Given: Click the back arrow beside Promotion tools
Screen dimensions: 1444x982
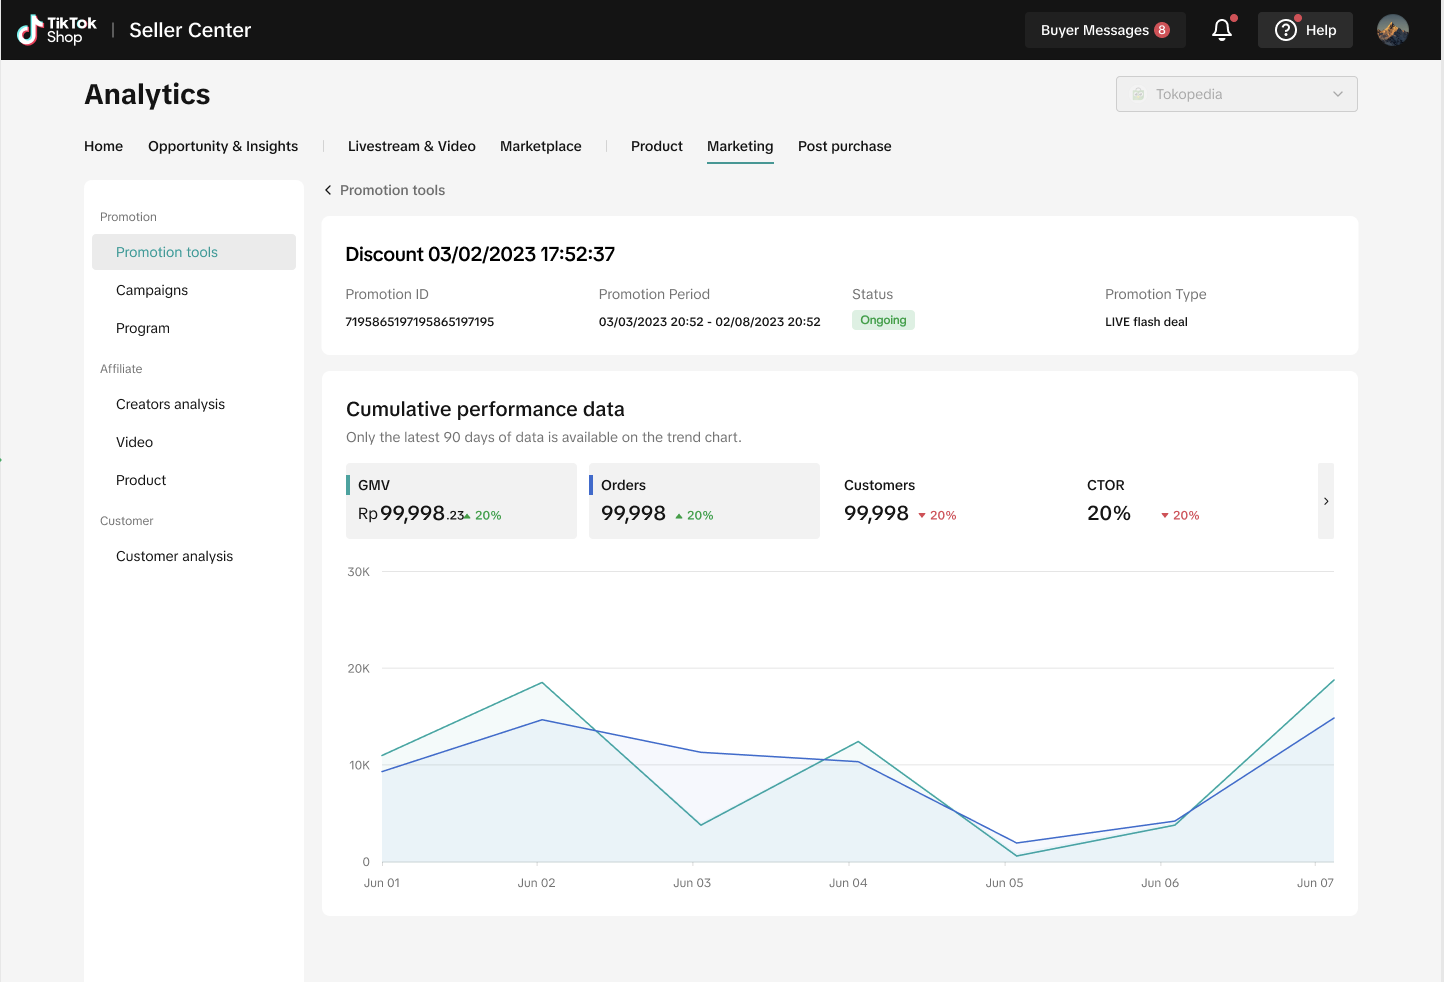Looking at the screenshot, I should coord(328,190).
